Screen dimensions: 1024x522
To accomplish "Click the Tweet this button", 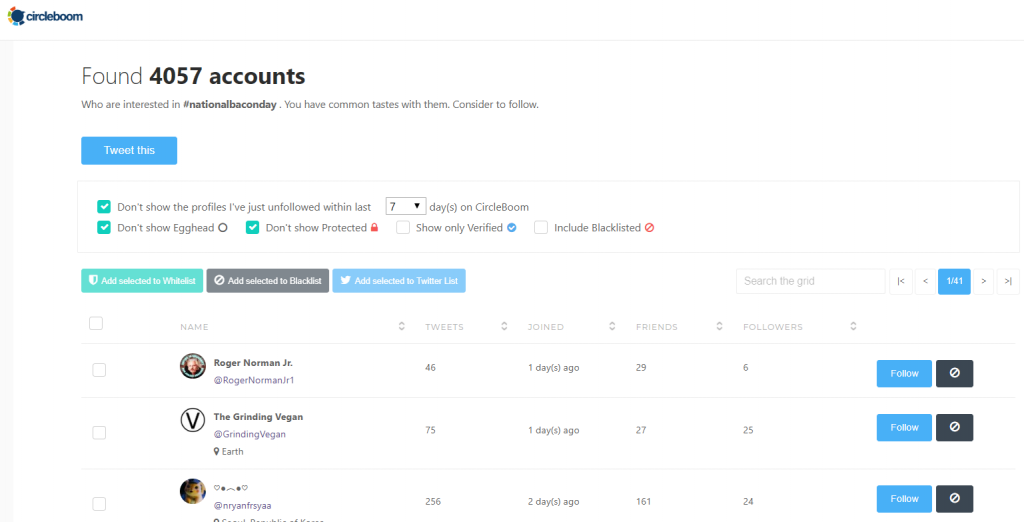I will click(129, 150).
